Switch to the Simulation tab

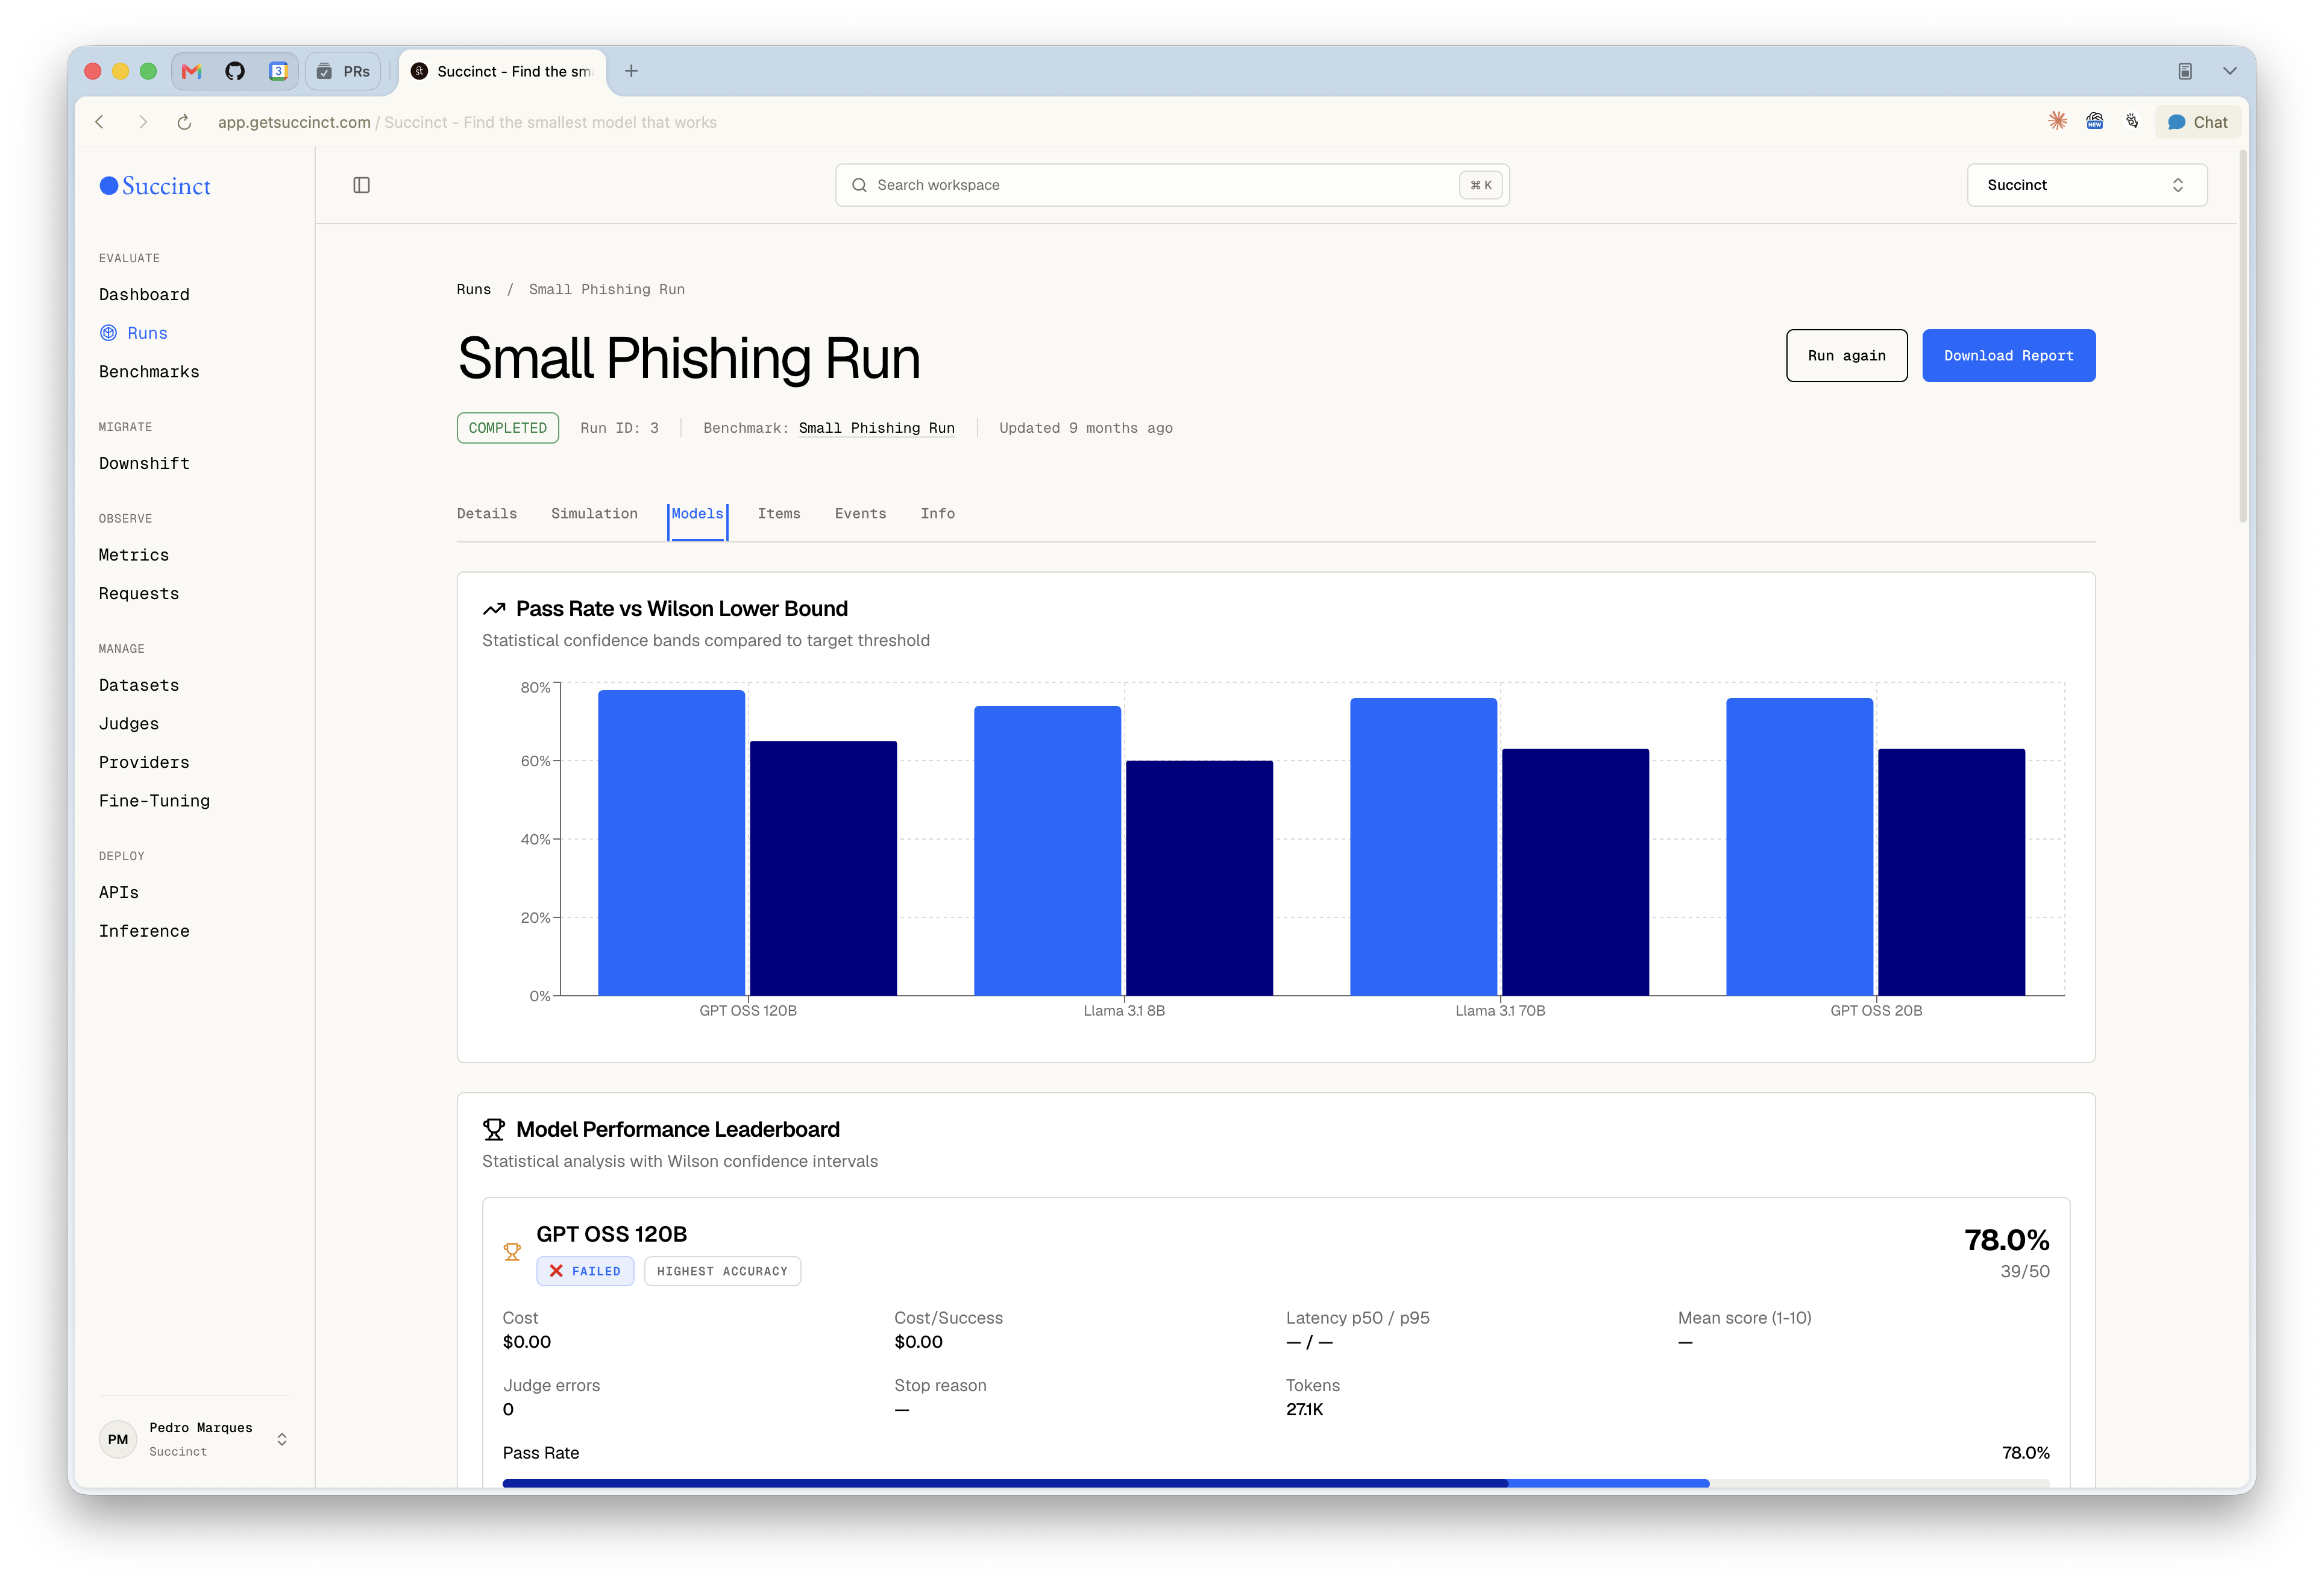pyautogui.click(x=594, y=514)
